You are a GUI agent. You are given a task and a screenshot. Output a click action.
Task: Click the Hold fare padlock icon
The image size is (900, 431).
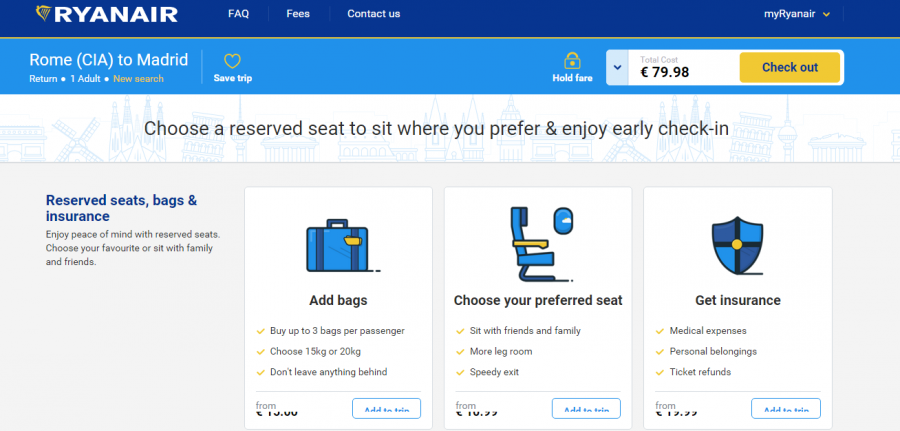point(572,60)
